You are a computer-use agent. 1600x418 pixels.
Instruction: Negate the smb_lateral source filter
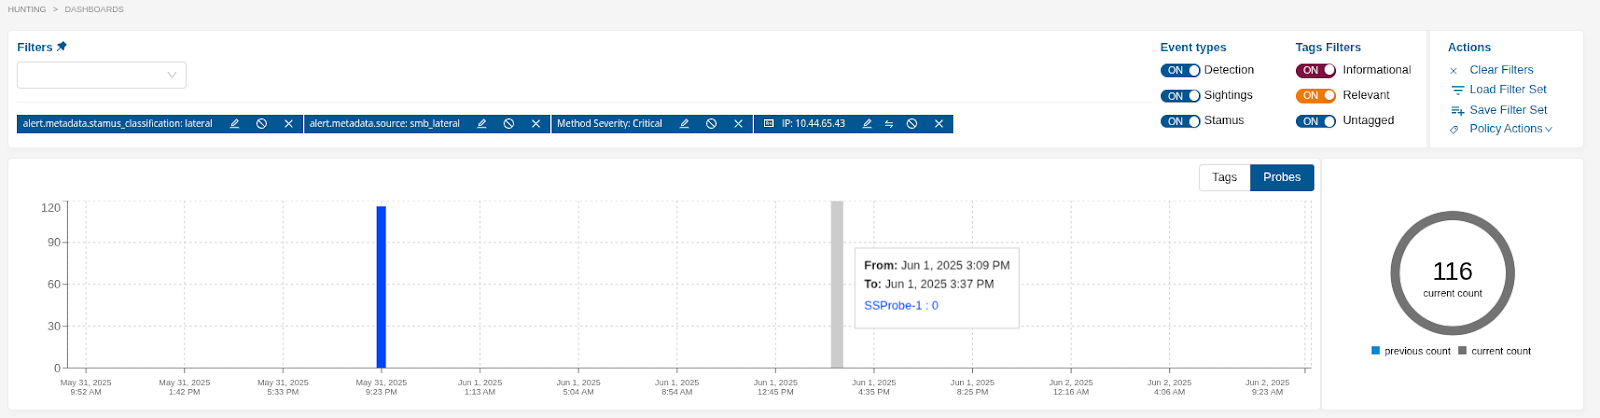coord(509,124)
